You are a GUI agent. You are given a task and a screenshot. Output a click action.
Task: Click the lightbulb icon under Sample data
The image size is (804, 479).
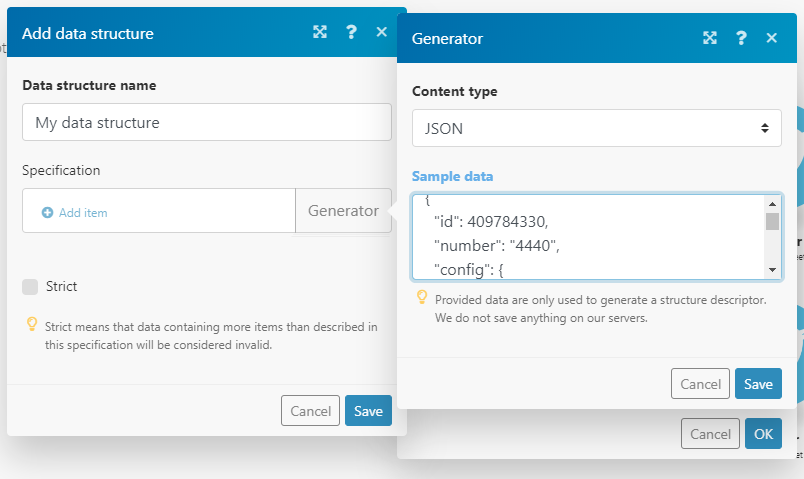click(422, 297)
